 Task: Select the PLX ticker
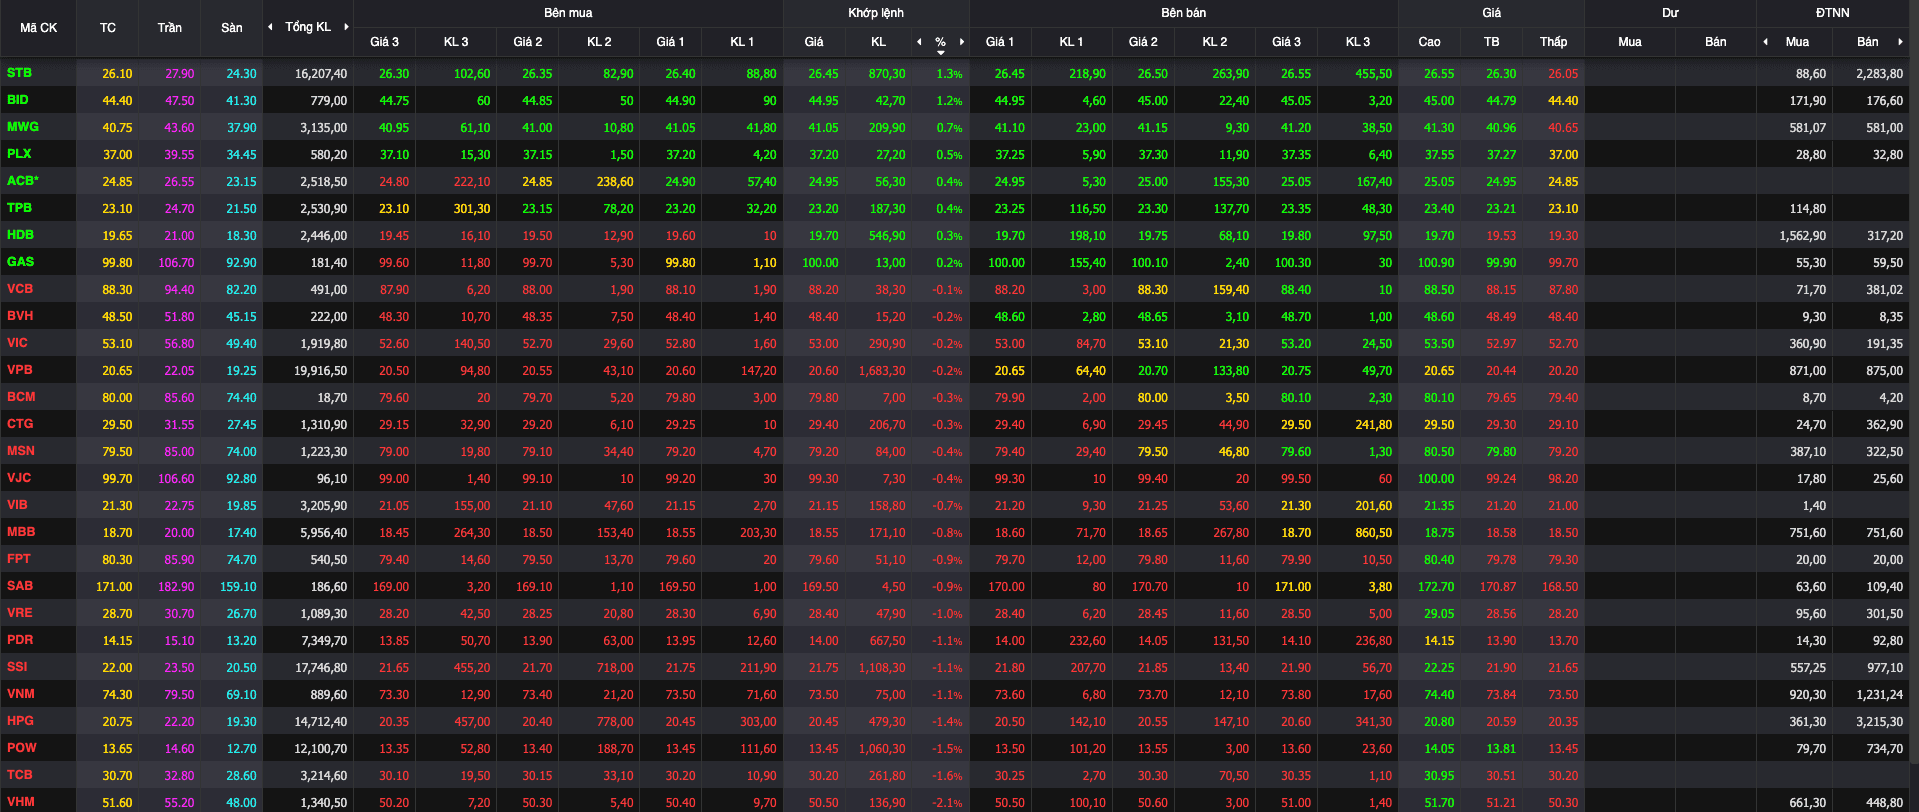click(x=19, y=154)
